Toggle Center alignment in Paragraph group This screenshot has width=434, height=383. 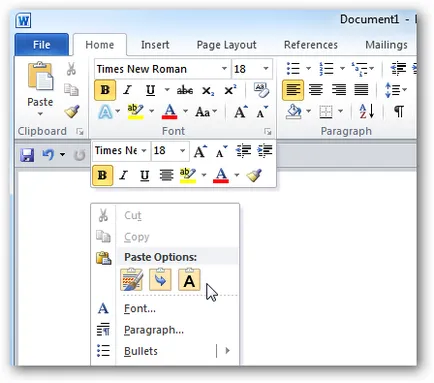coord(316,89)
